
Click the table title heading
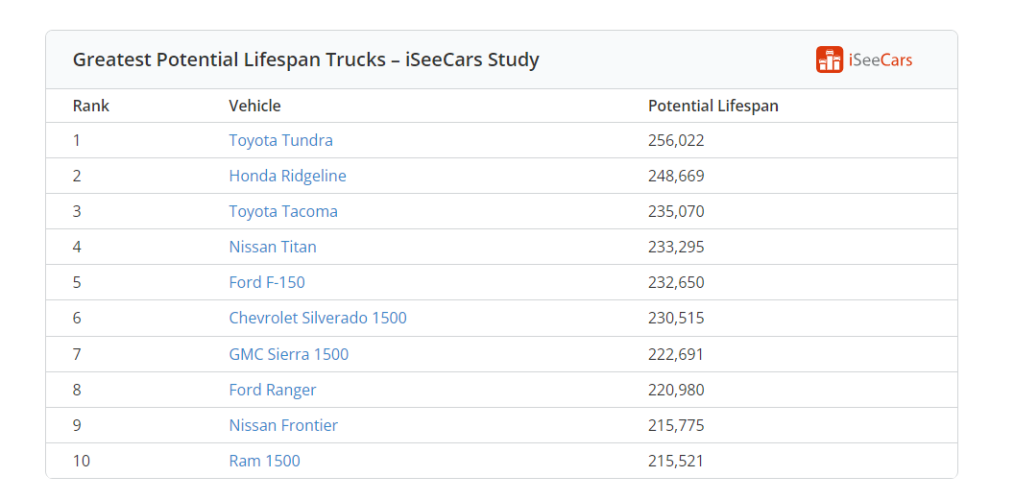(x=306, y=60)
